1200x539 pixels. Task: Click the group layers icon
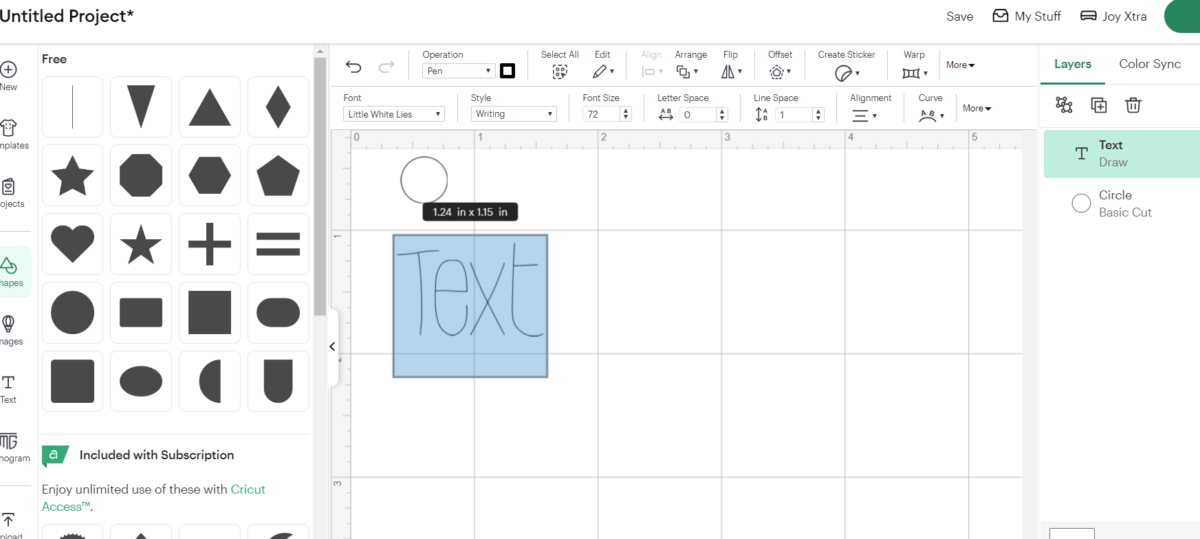1064,105
